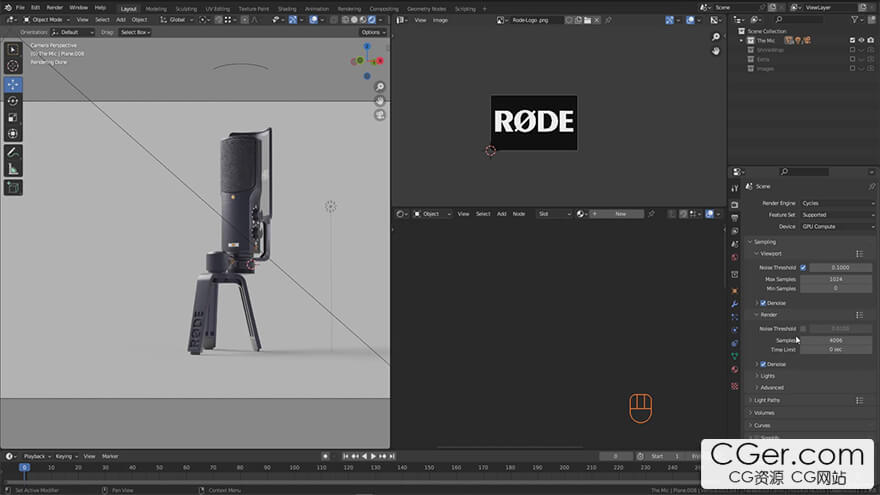Click the viewport Options button
The height and width of the screenshot is (495, 880).
click(373, 33)
